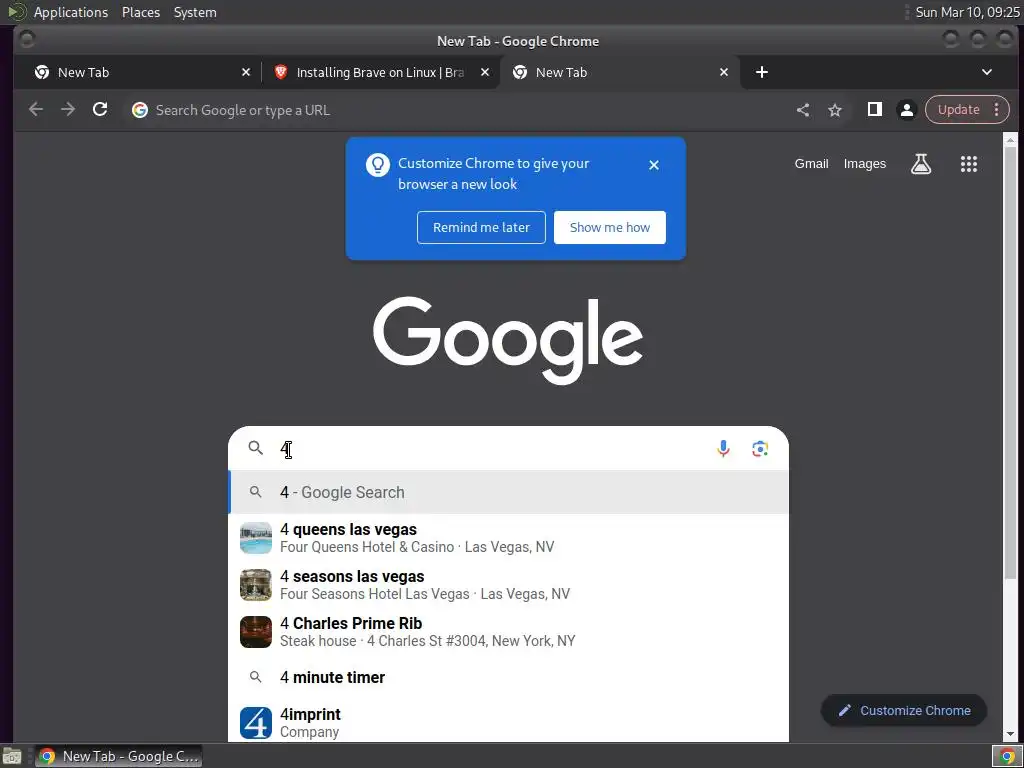Bookmark this tab with the star icon
Viewport: 1024px width, 768px height.
835,110
